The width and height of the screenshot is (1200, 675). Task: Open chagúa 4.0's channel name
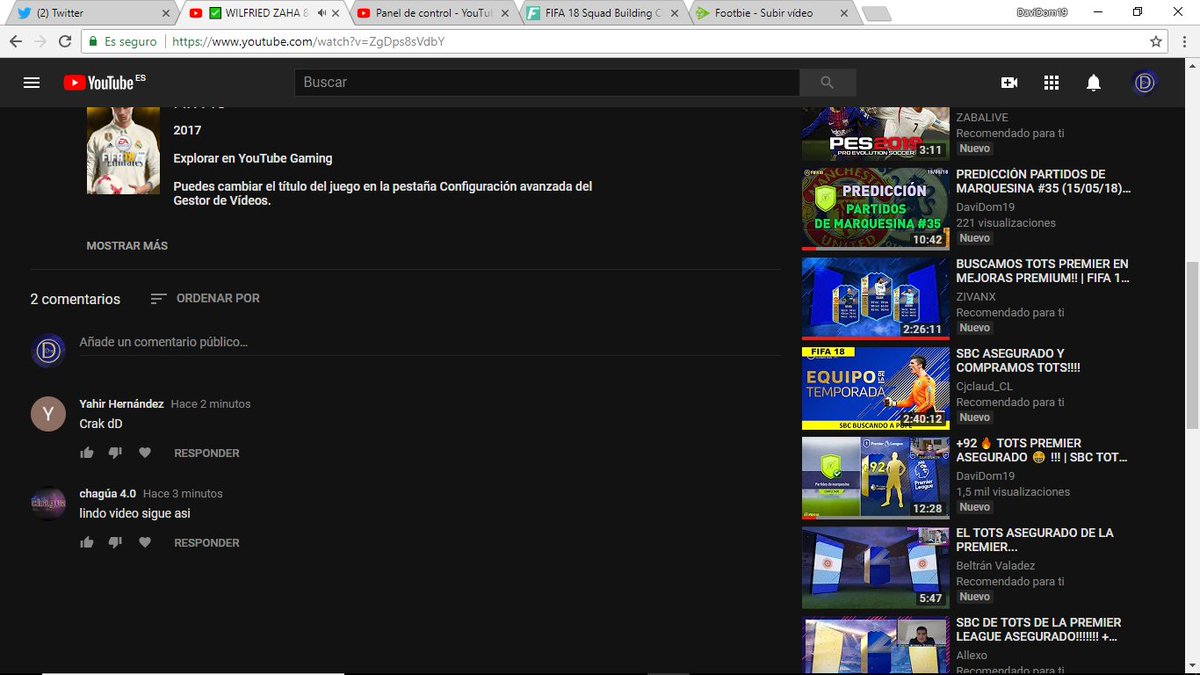pos(107,494)
